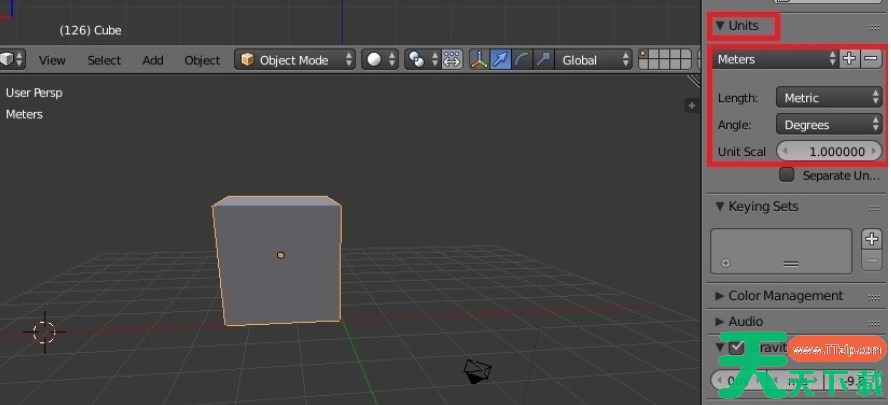Select the translate manipulator arrow

tap(500, 60)
